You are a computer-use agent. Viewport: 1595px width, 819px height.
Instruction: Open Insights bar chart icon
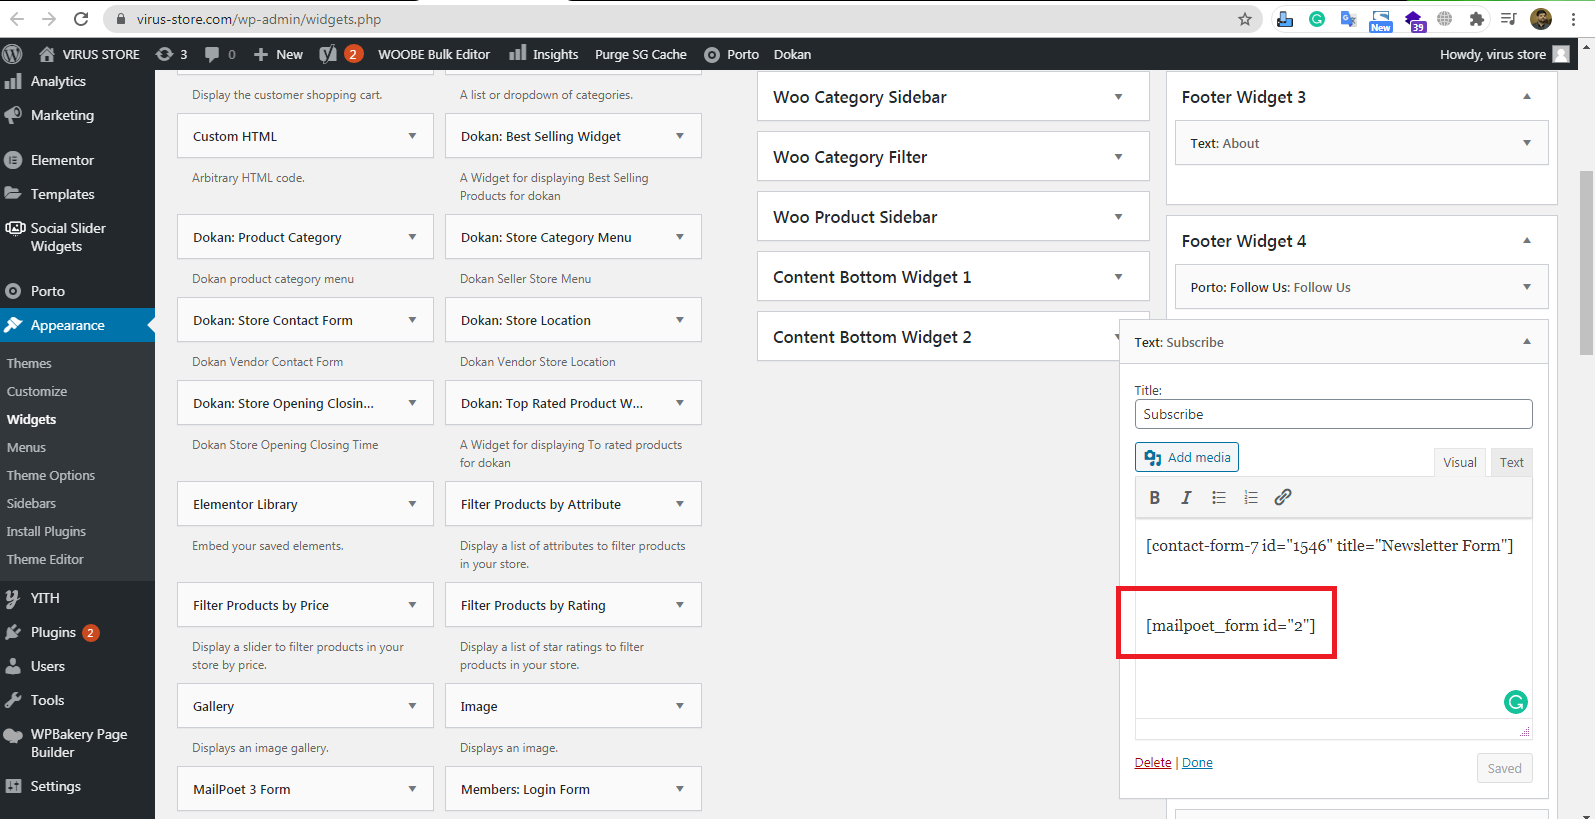(517, 53)
